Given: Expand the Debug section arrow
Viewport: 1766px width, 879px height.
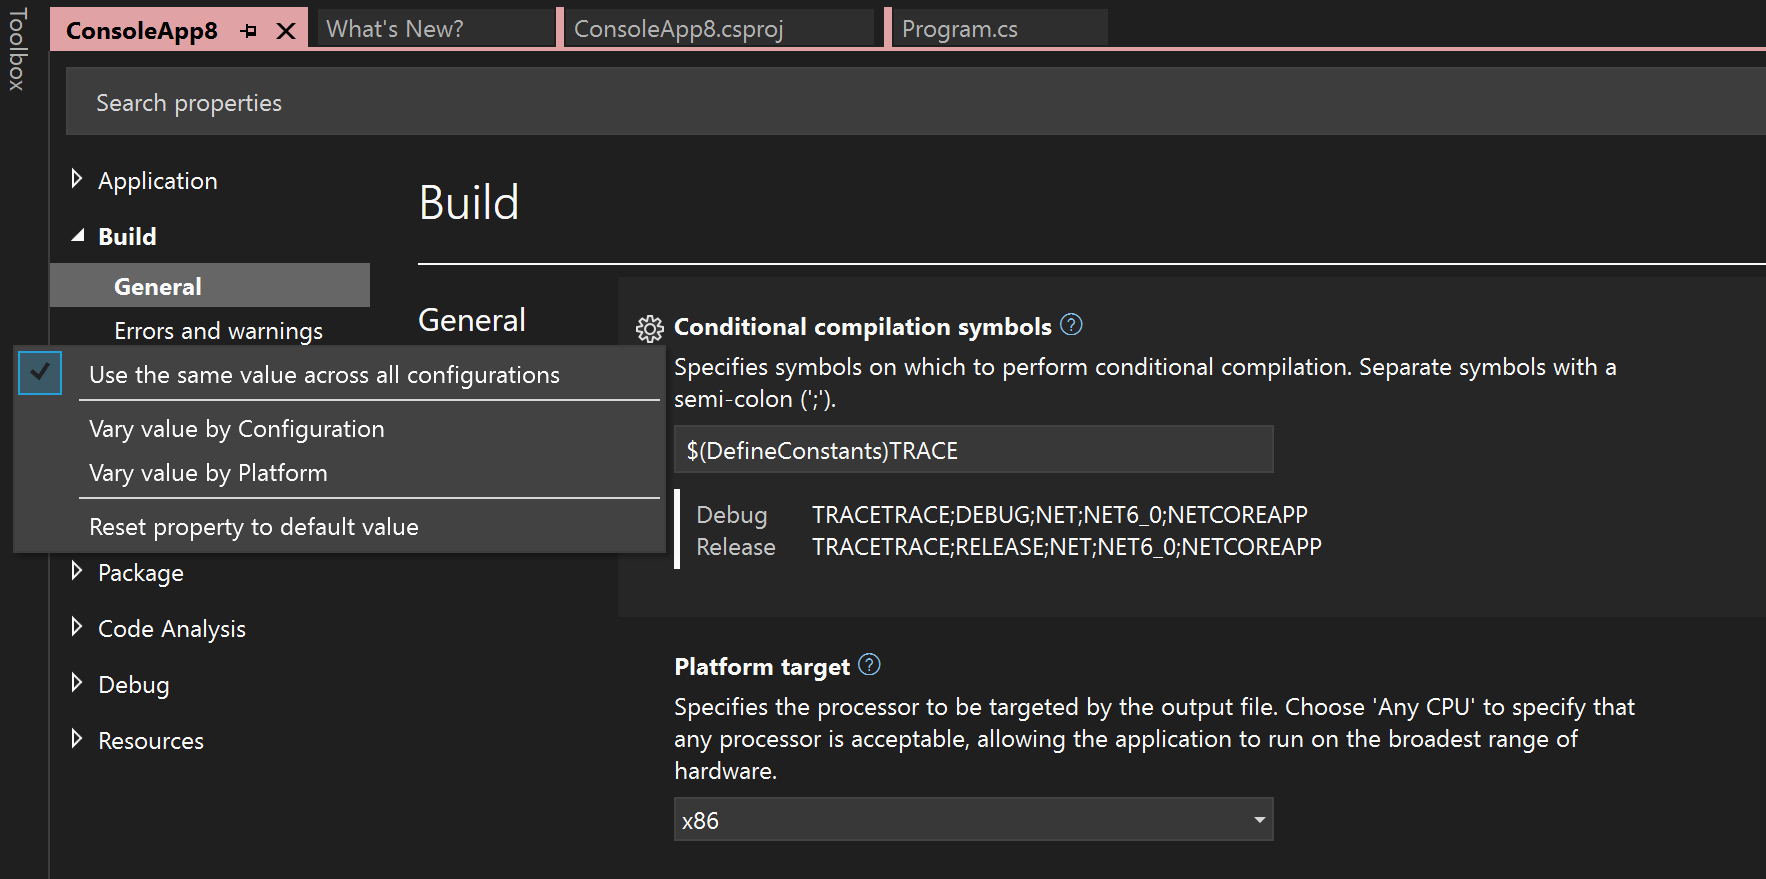Looking at the screenshot, I should [x=77, y=684].
